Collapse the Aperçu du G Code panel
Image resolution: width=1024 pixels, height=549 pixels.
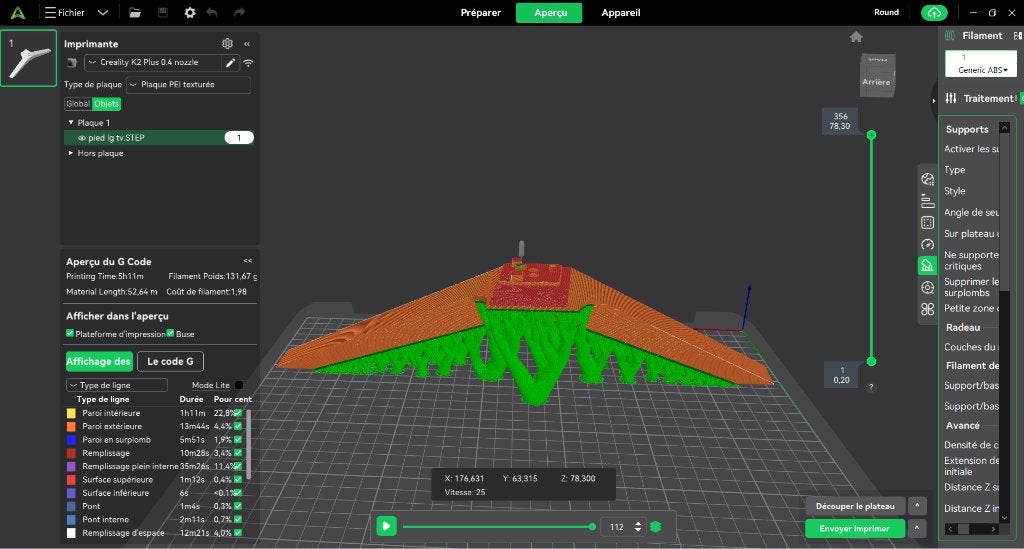pos(248,260)
